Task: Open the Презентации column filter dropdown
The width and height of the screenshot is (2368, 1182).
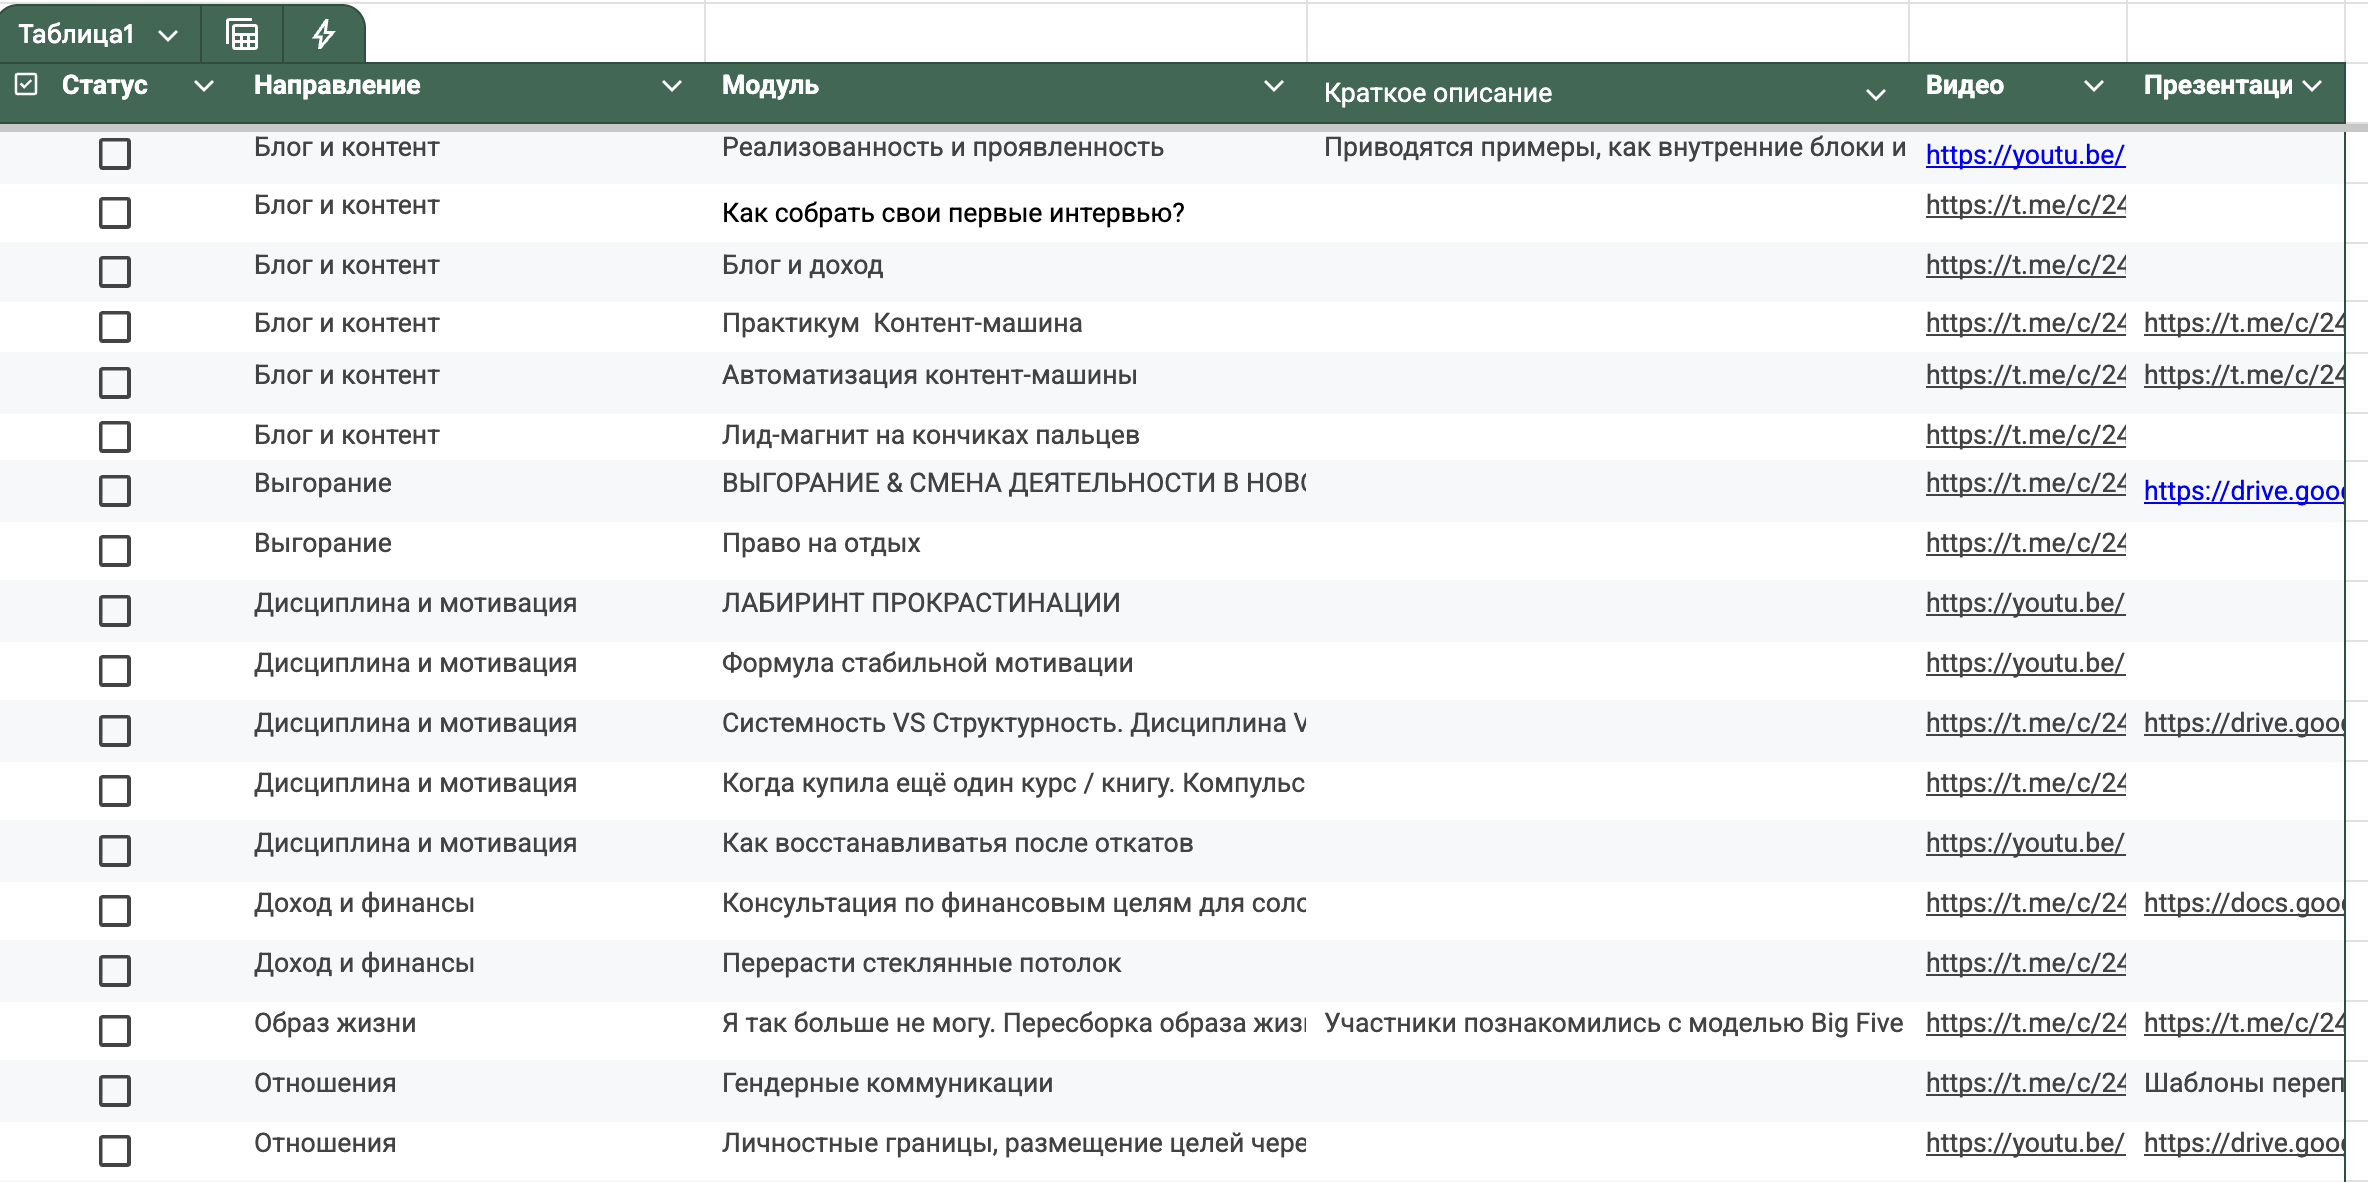Action: point(2312,86)
